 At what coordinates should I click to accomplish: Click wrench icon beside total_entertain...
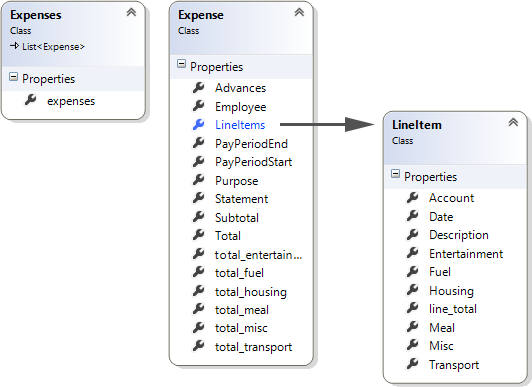pos(198,254)
